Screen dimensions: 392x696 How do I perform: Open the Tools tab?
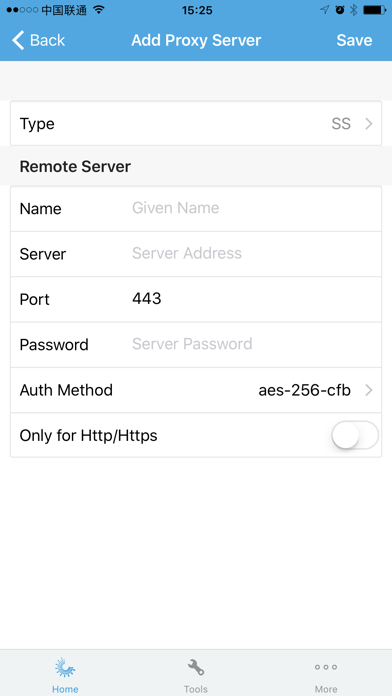(196, 675)
